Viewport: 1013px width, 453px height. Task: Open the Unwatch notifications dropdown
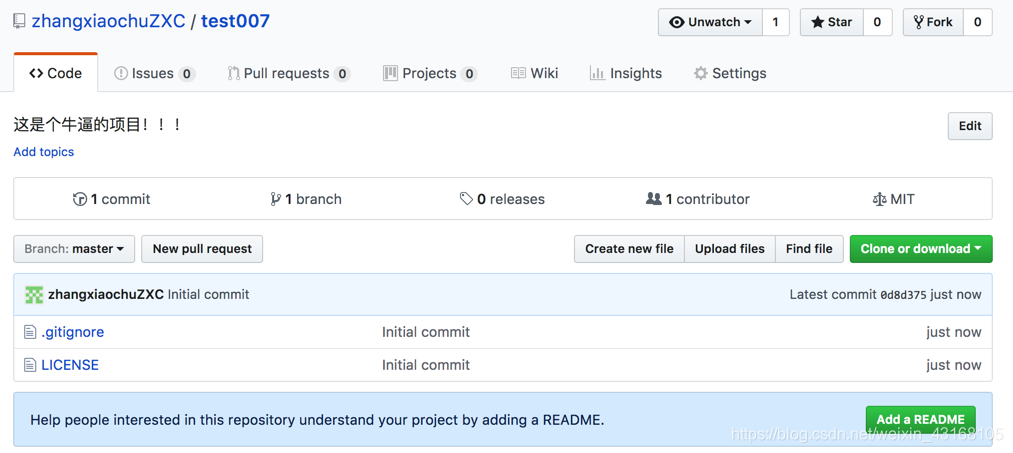[x=711, y=22]
